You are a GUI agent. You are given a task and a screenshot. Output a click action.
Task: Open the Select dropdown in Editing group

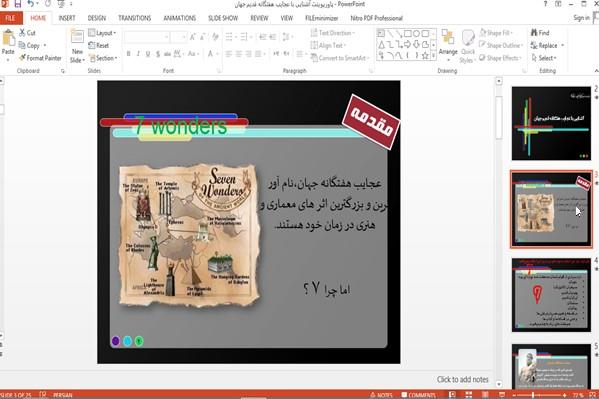coord(544,58)
